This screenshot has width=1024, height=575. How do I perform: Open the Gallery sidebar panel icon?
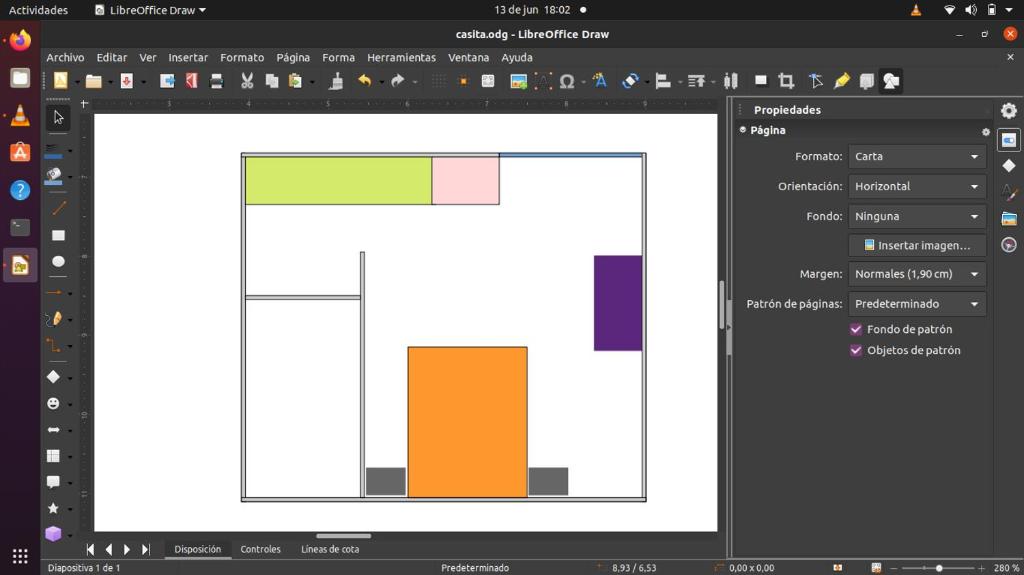click(x=1008, y=219)
